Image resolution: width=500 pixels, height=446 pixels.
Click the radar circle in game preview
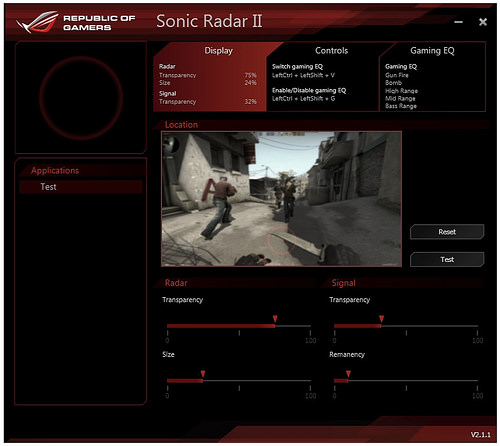(x=282, y=240)
